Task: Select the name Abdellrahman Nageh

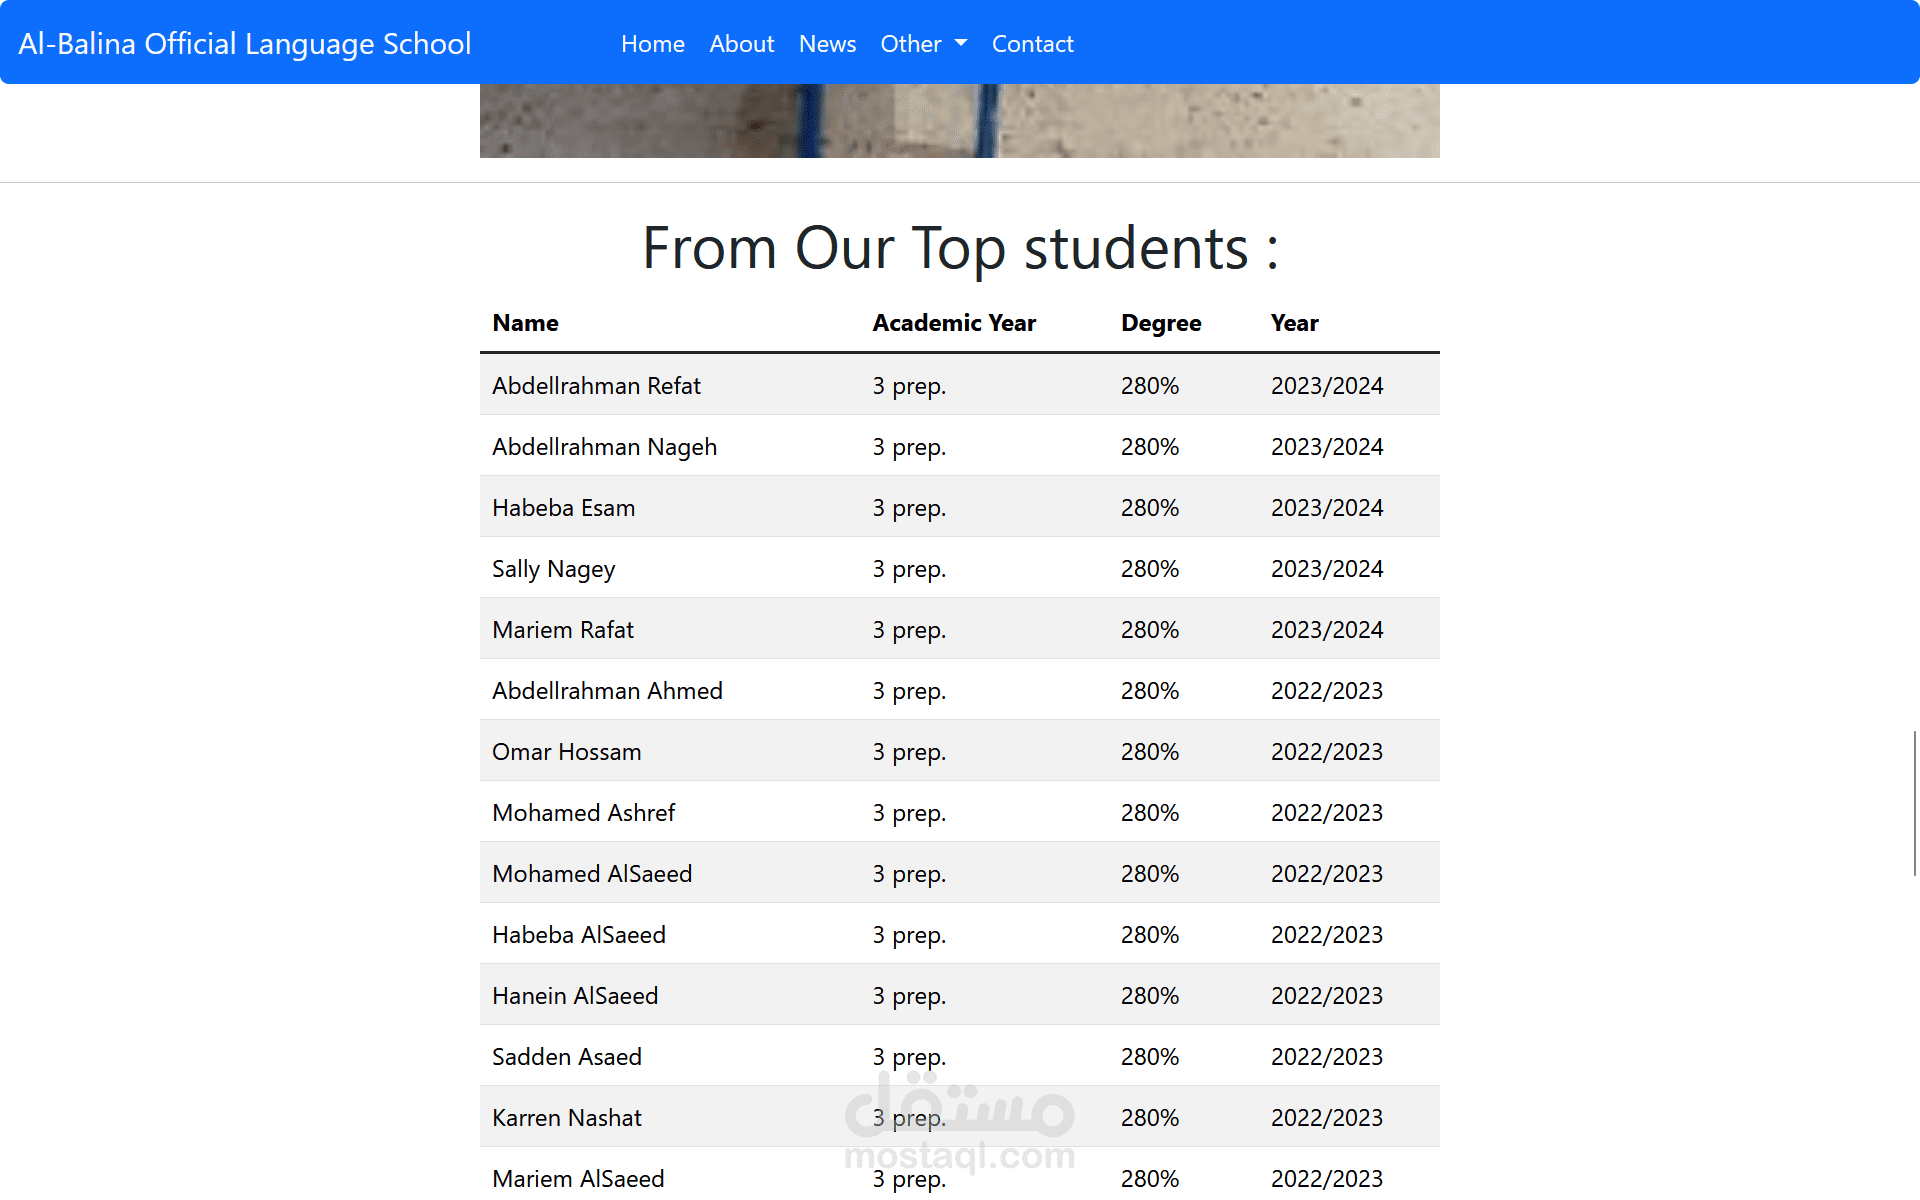Action: click(605, 447)
